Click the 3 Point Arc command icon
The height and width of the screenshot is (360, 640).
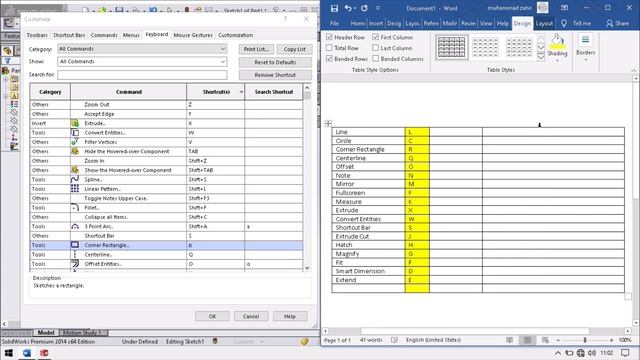[75, 227]
